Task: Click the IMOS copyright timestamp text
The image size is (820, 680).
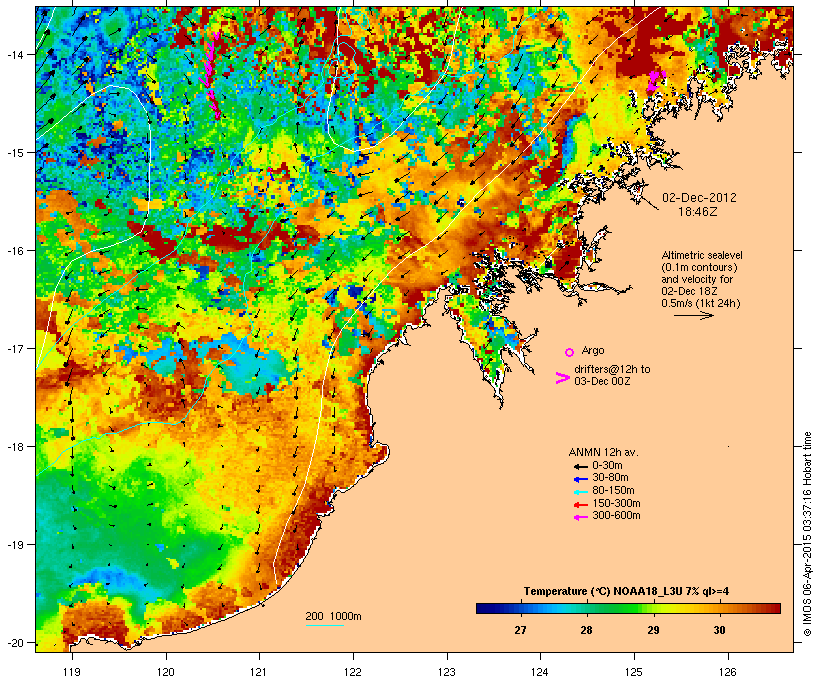Action: click(807, 534)
